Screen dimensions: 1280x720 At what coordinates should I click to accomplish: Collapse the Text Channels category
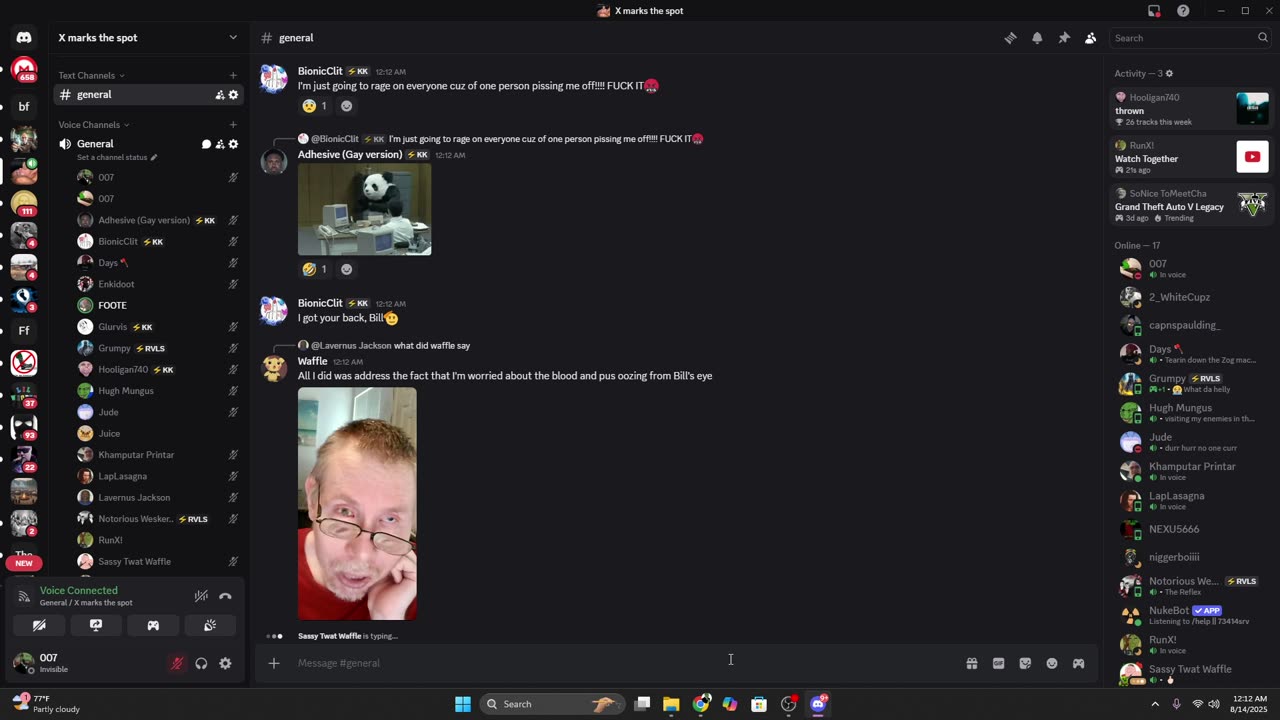[x=91, y=75]
